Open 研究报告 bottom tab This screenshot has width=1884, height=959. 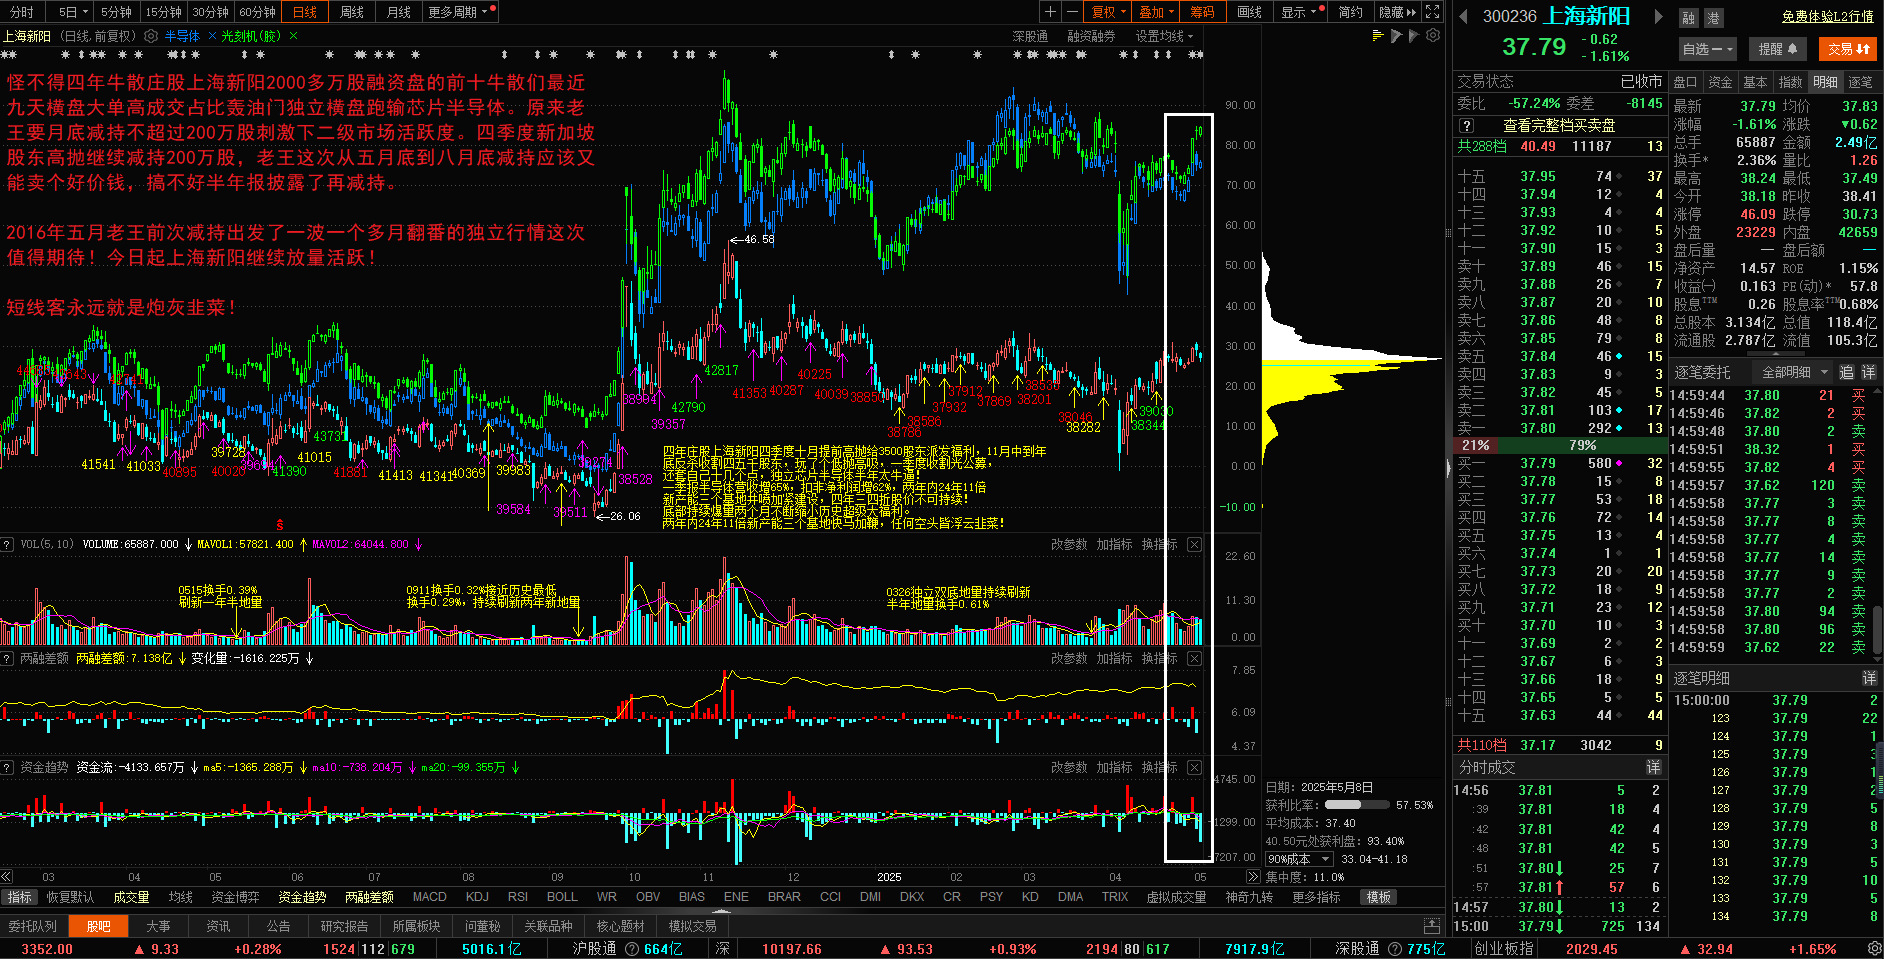pos(344,926)
